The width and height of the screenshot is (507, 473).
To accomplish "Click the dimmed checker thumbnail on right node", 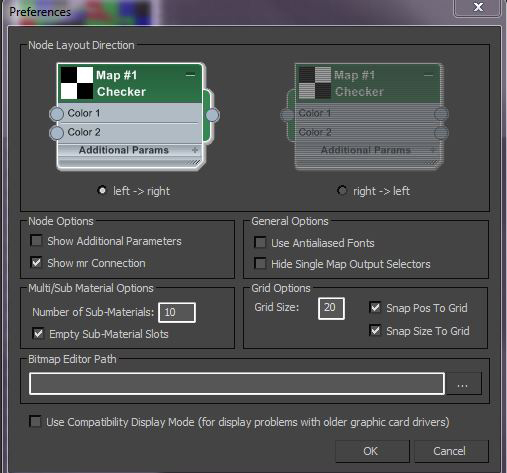I will [315, 83].
